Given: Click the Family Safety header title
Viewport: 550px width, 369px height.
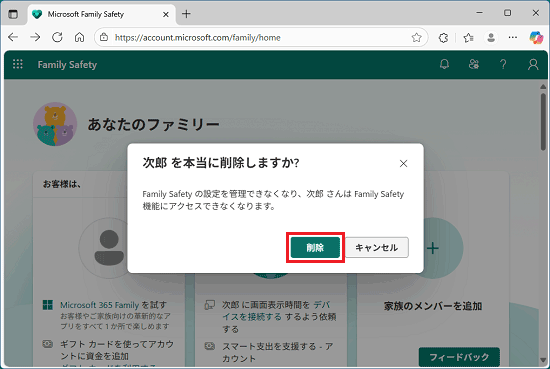Looking at the screenshot, I should [x=67, y=65].
